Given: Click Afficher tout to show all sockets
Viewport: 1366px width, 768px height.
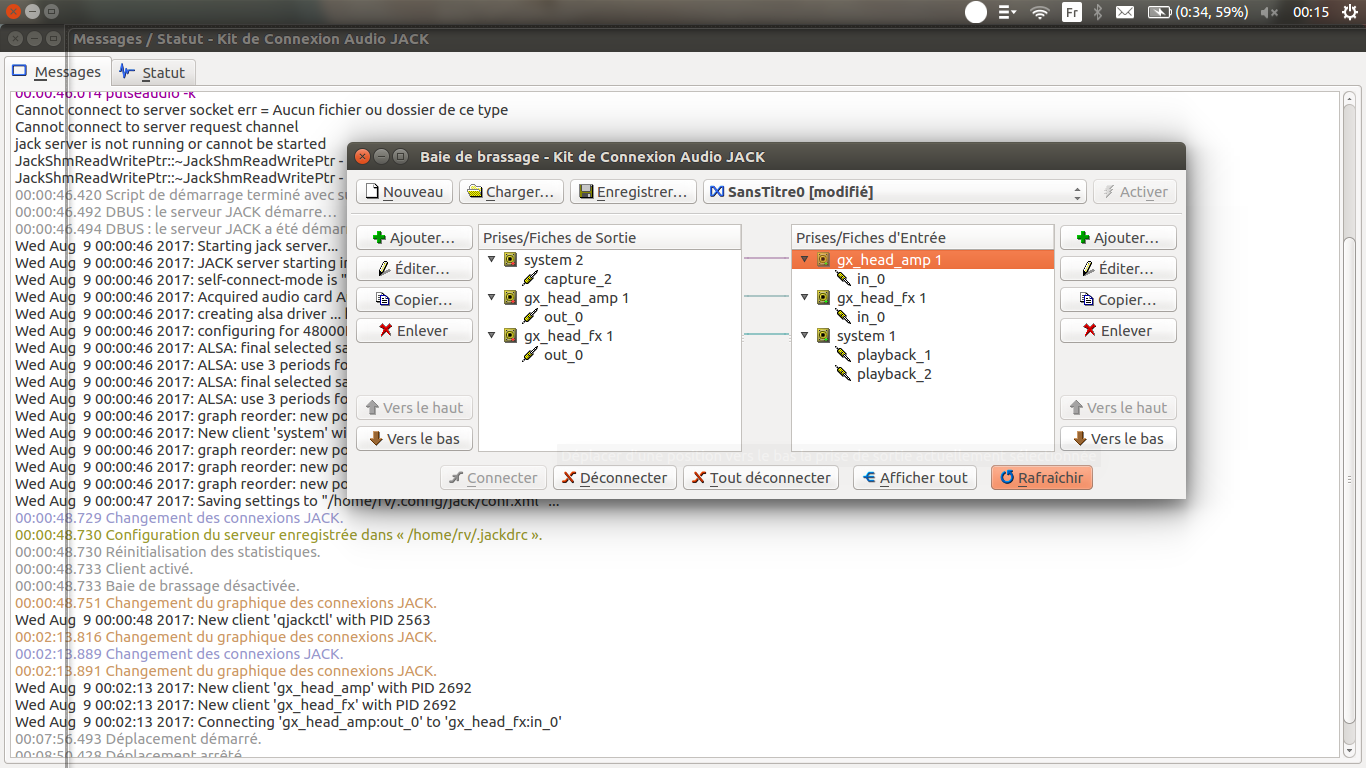Looking at the screenshot, I should tap(915, 478).
